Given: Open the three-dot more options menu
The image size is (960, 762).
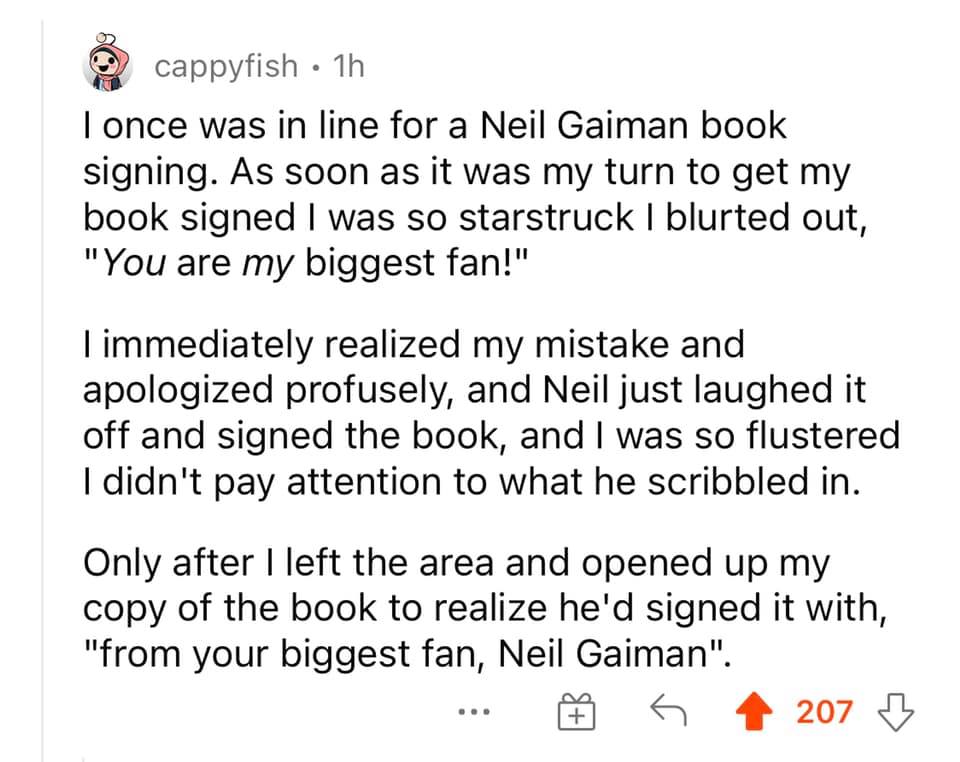Looking at the screenshot, I should click(x=468, y=712).
